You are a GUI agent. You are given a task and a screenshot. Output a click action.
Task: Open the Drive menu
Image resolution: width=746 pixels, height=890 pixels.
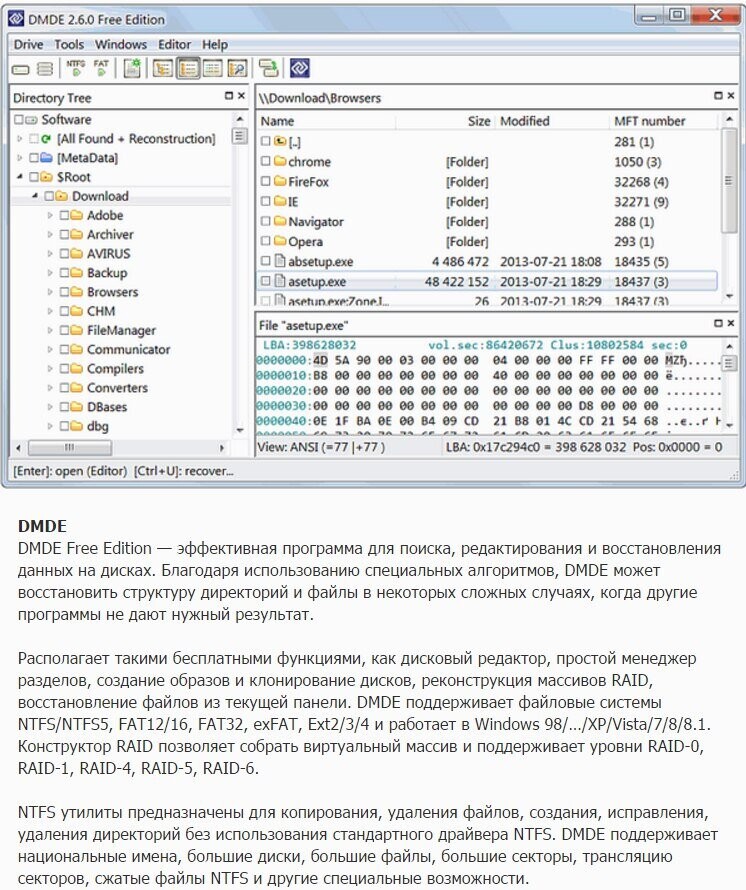(28, 44)
